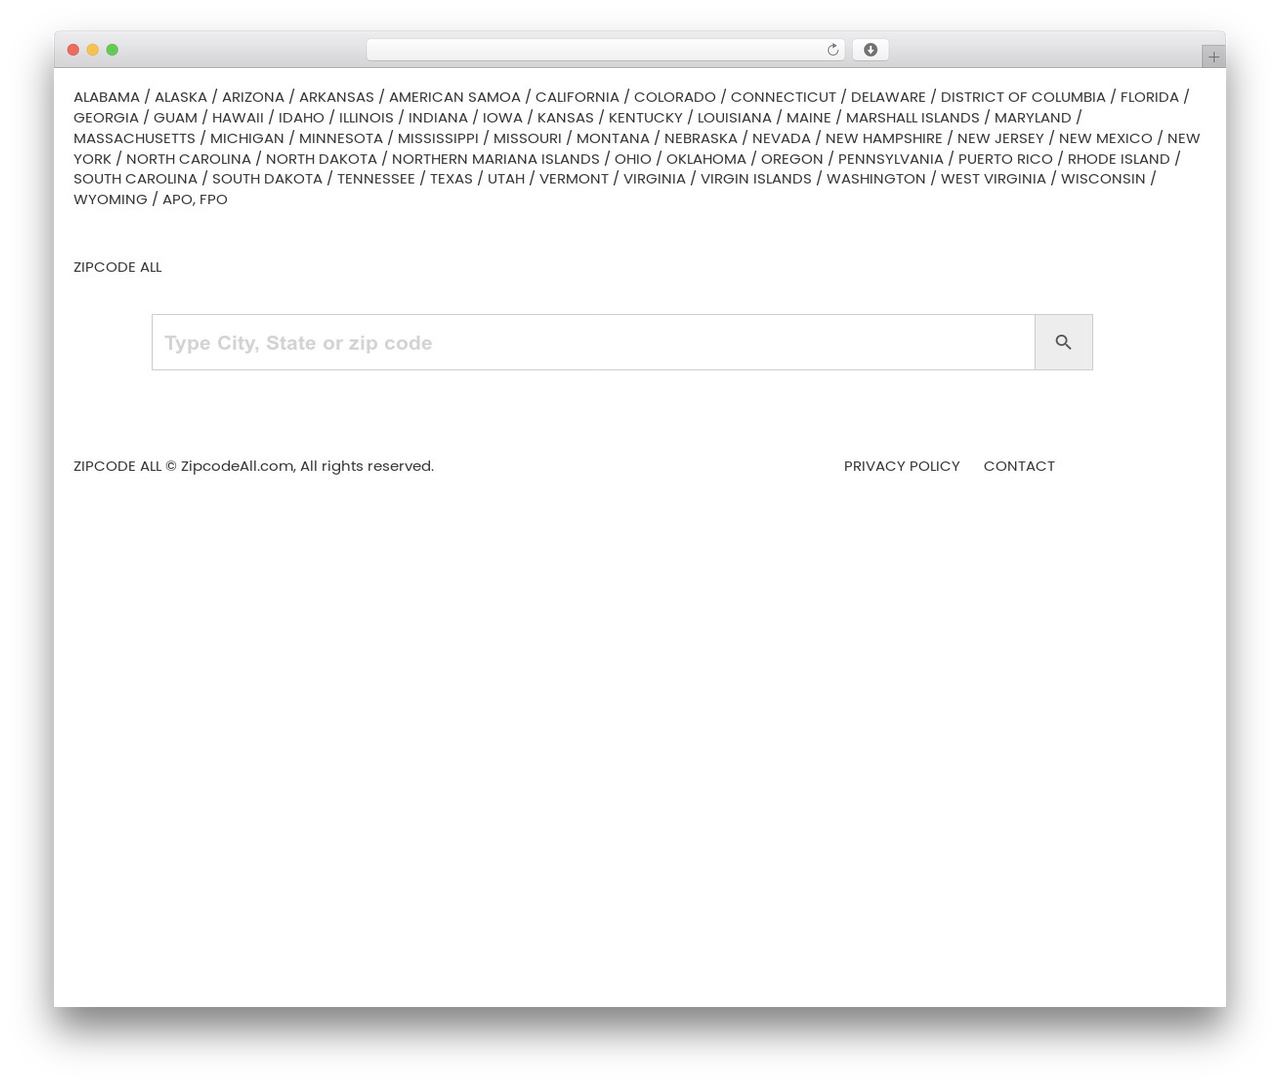Go to the GEORGIA link
1280x1084 pixels.
[106, 118]
